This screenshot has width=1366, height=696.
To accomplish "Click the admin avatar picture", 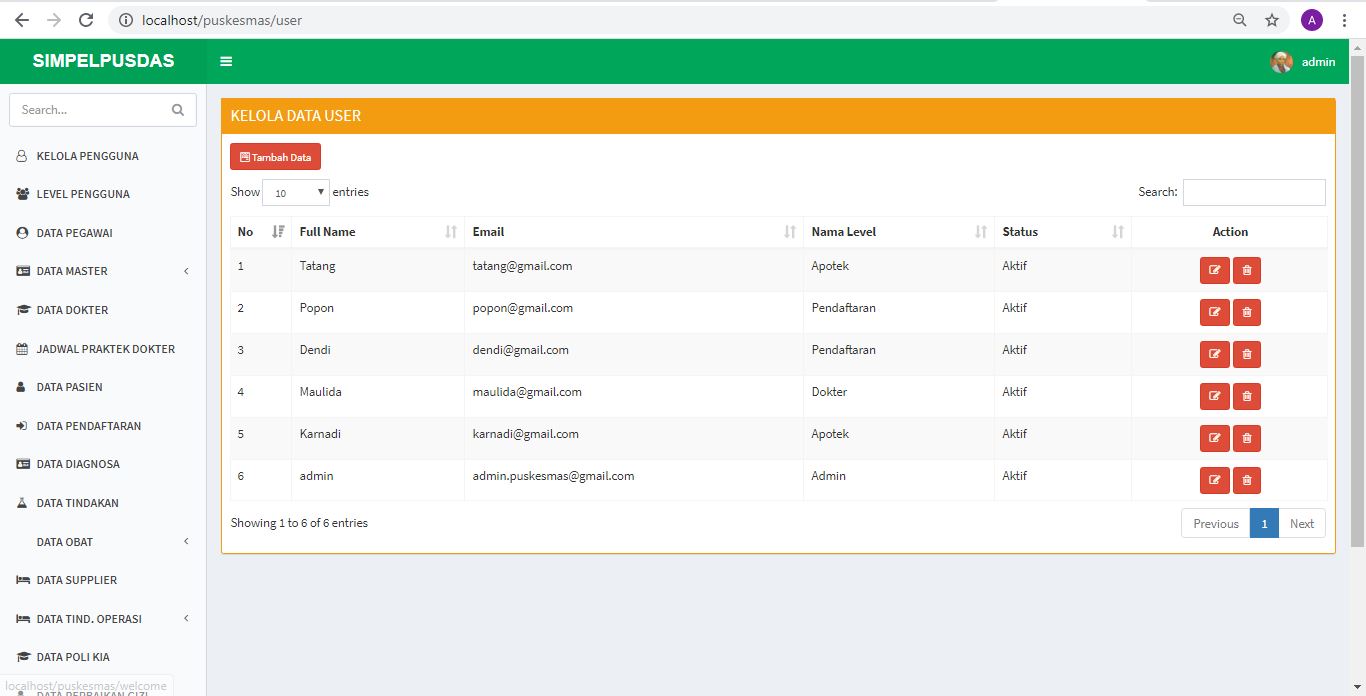I will click(x=1281, y=62).
